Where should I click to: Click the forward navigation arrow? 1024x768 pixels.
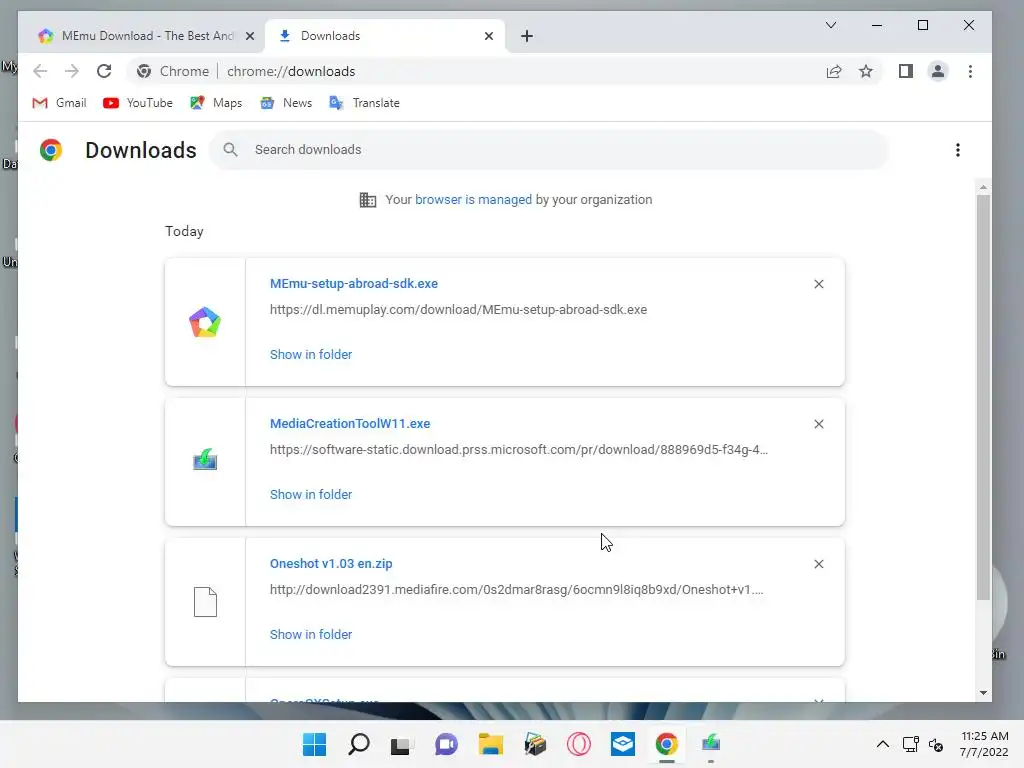pyautogui.click(x=72, y=71)
